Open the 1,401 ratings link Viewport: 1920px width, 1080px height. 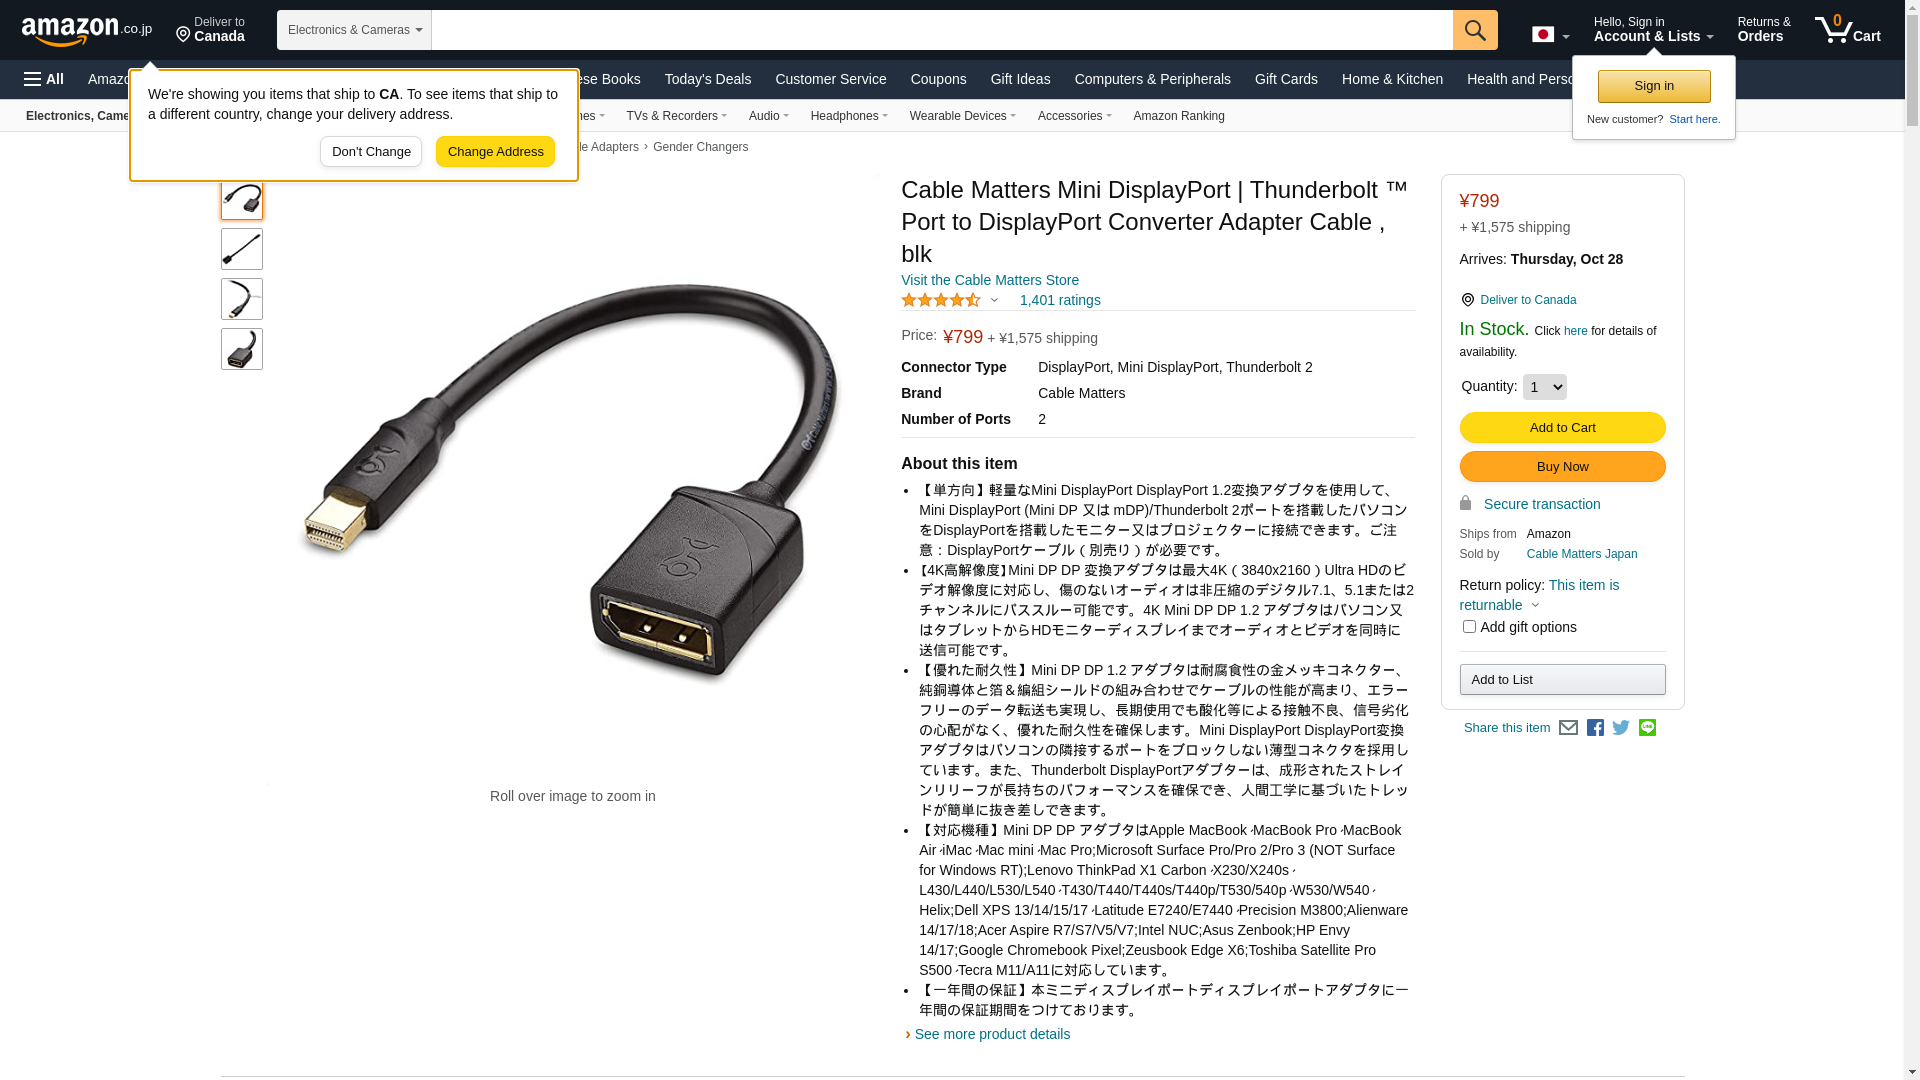1060,300
